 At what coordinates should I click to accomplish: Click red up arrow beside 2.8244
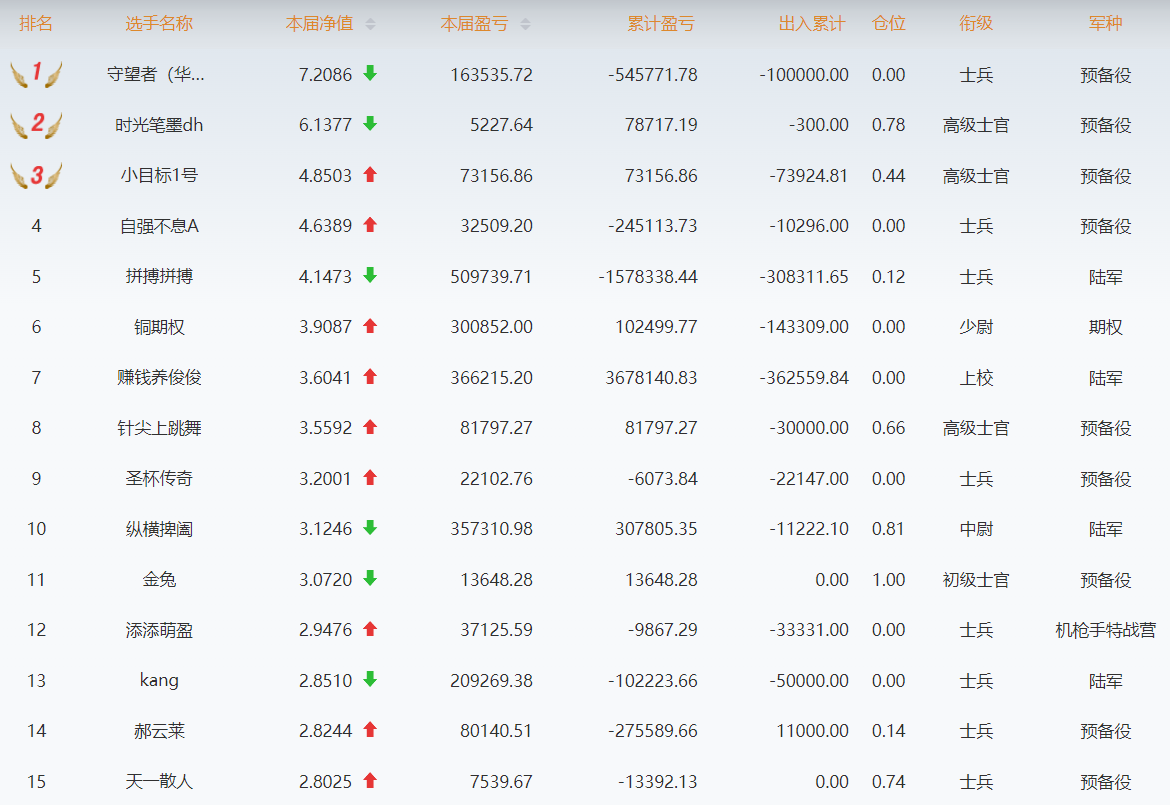pyautogui.click(x=370, y=730)
